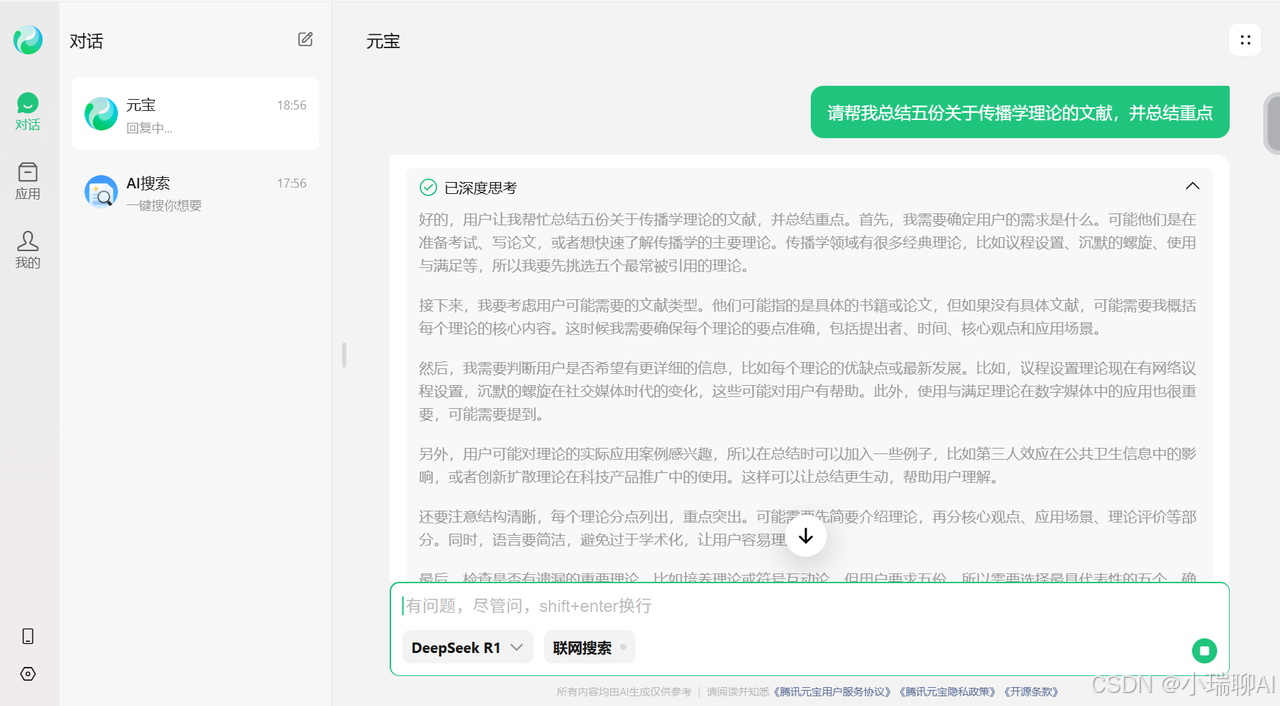Click the right-edge scrollbar thumb
Screen dimensions: 1280x706
(1272, 122)
